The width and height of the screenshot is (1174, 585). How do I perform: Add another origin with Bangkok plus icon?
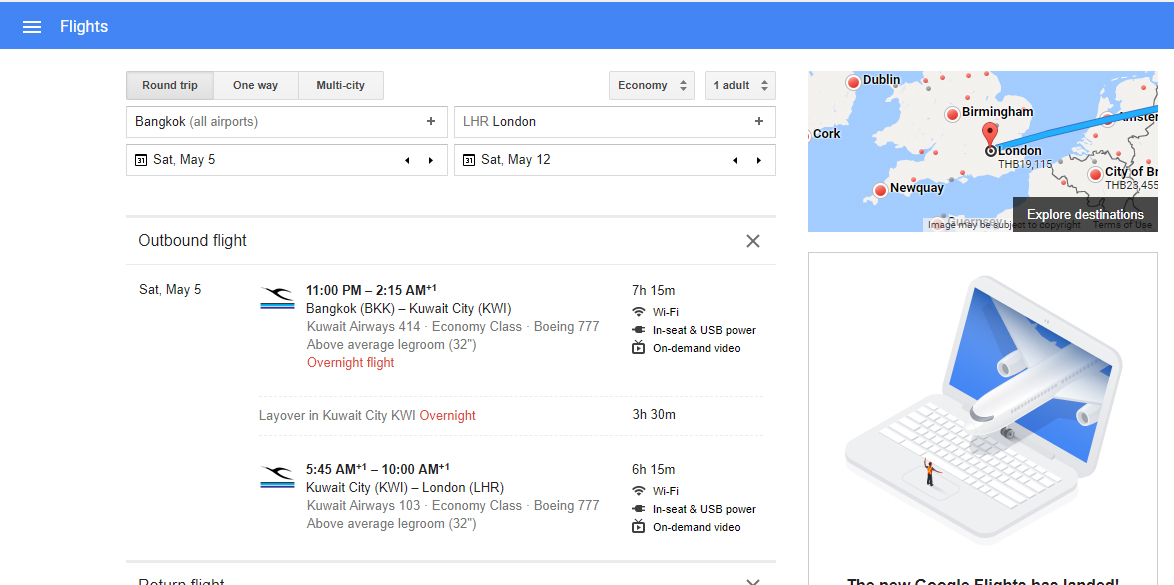coord(431,121)
